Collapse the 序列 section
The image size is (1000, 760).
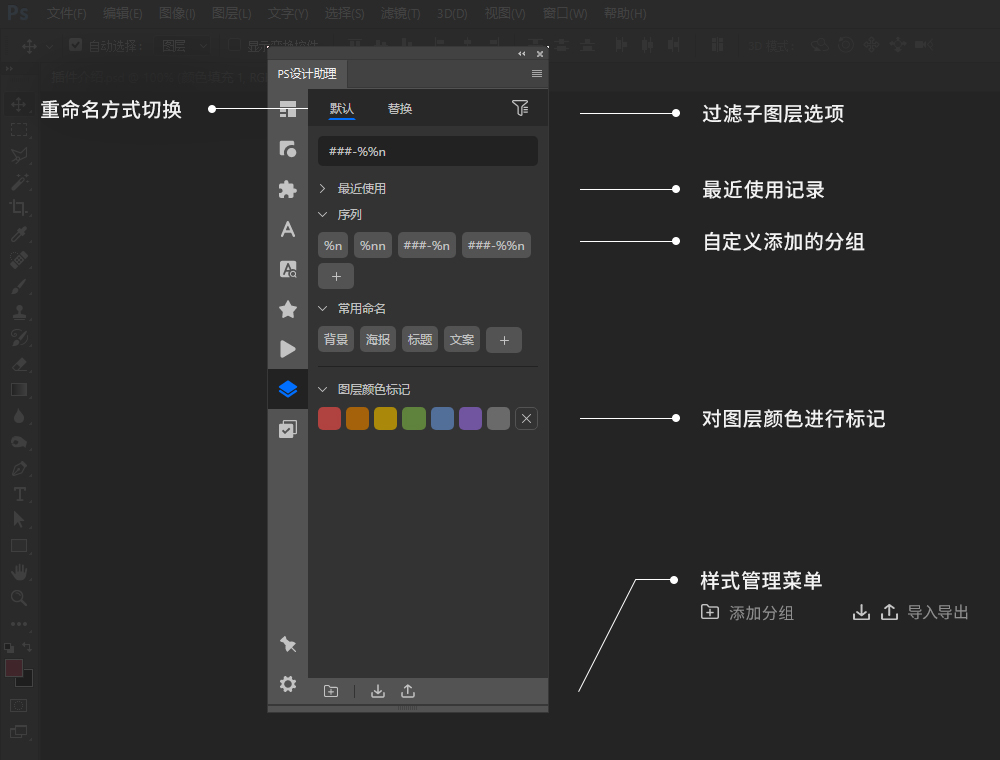(x=322, y=215)
